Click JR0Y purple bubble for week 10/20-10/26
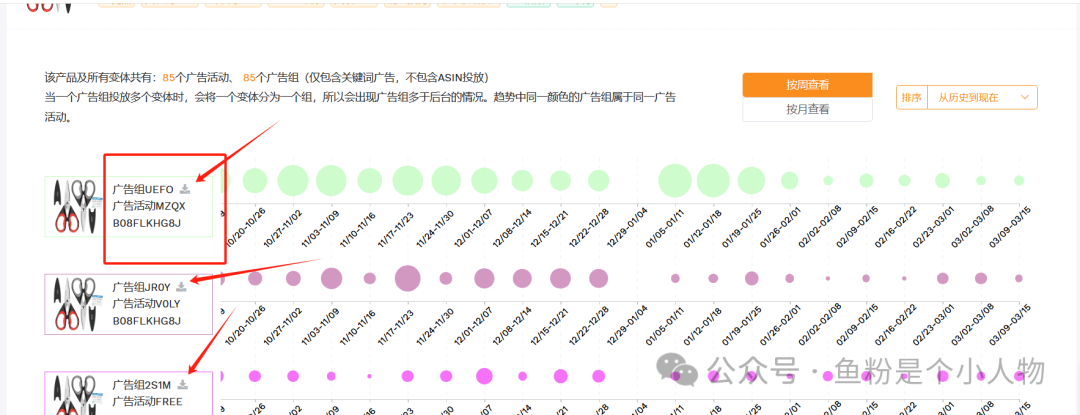The width and height of the screenshot is (1080, 415). [255, 278]
